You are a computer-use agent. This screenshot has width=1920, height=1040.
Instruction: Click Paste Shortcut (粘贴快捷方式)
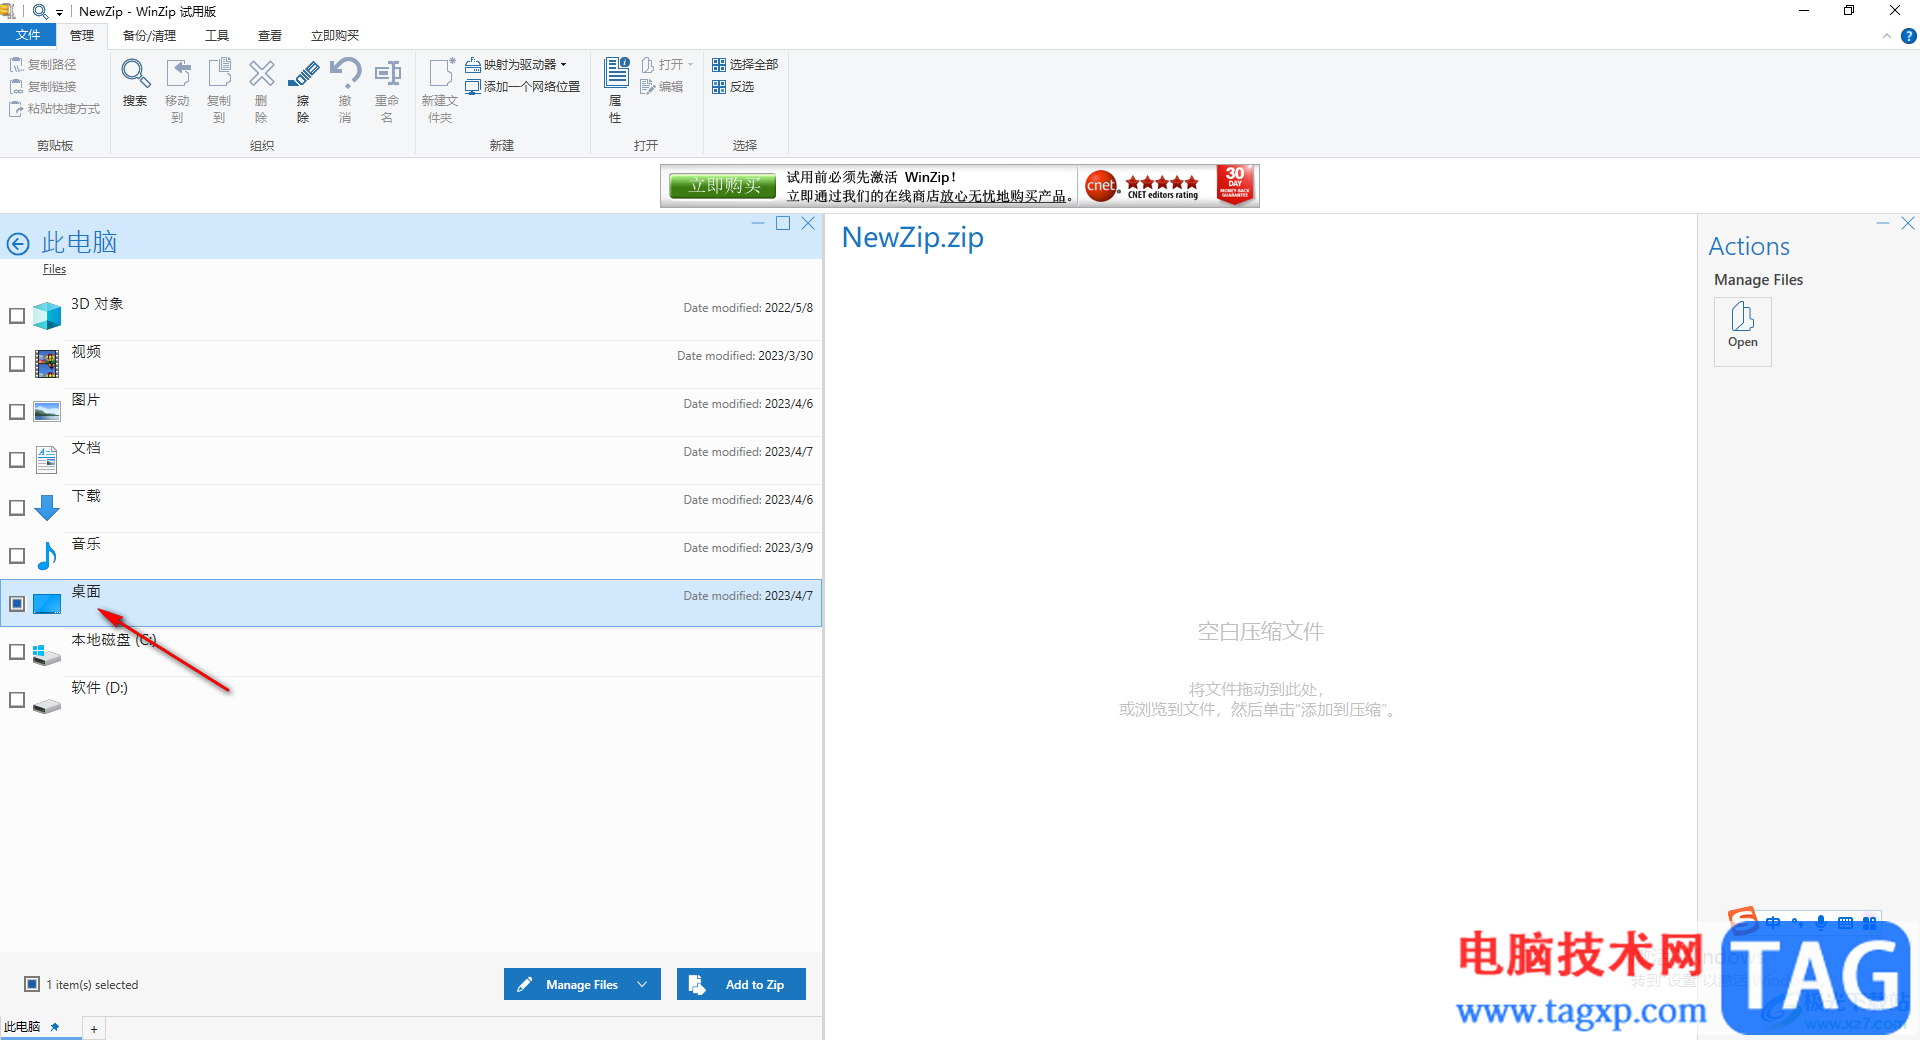point(55,108)
